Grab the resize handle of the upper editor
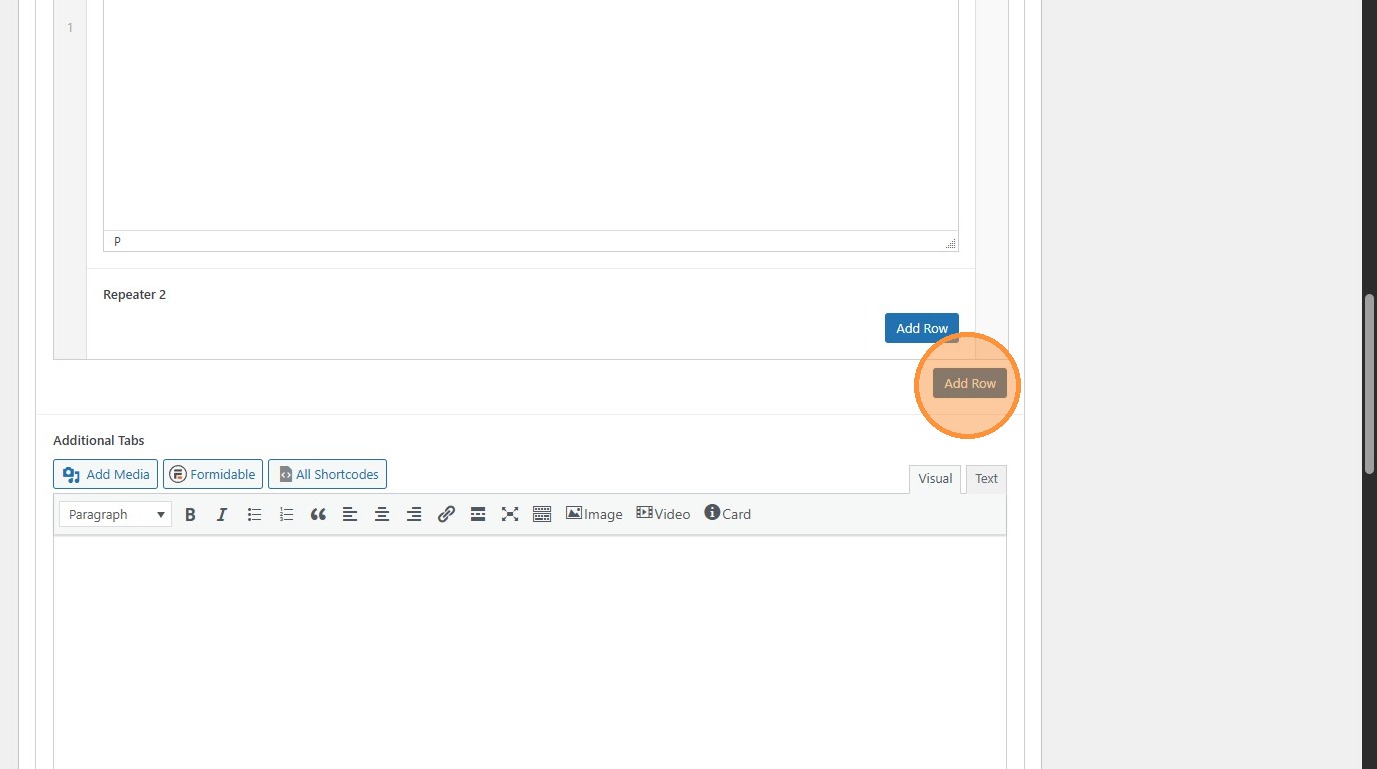The image size is (1377, 769). 950,243
